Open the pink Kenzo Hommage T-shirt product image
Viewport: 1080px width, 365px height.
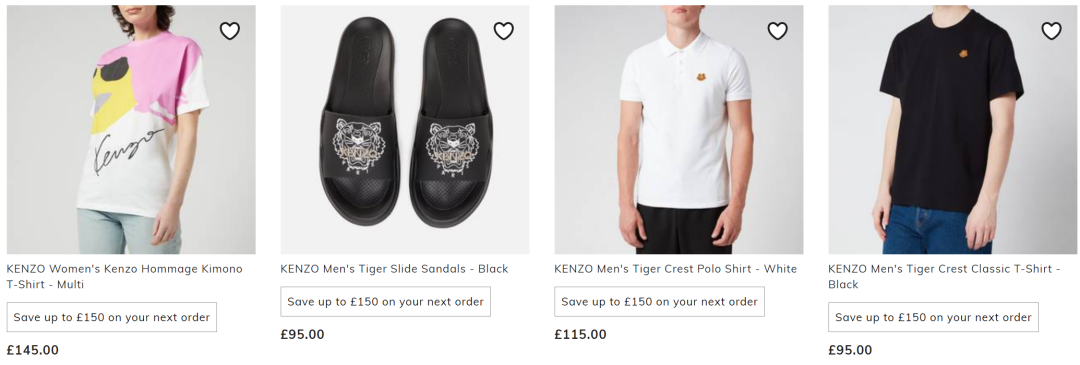coord(131,129)
